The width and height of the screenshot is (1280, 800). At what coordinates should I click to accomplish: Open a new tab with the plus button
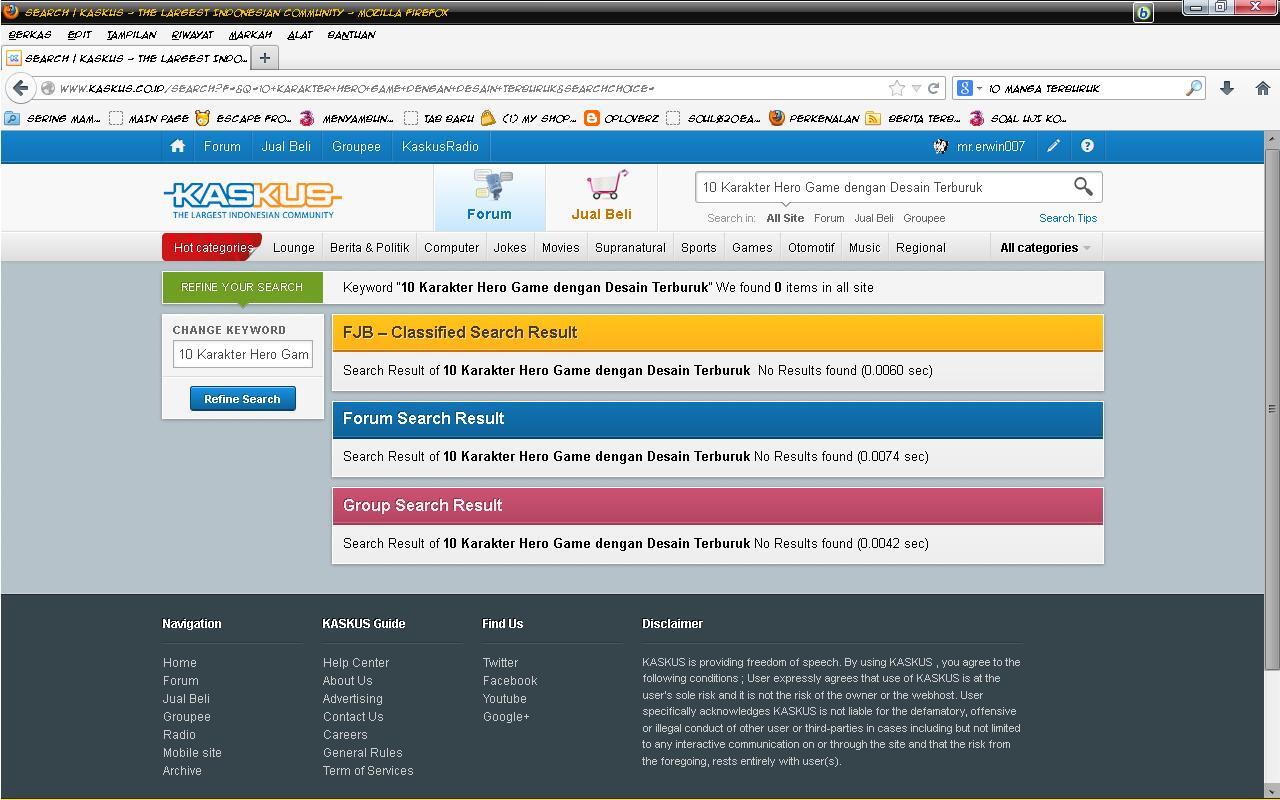pos(264,58)
